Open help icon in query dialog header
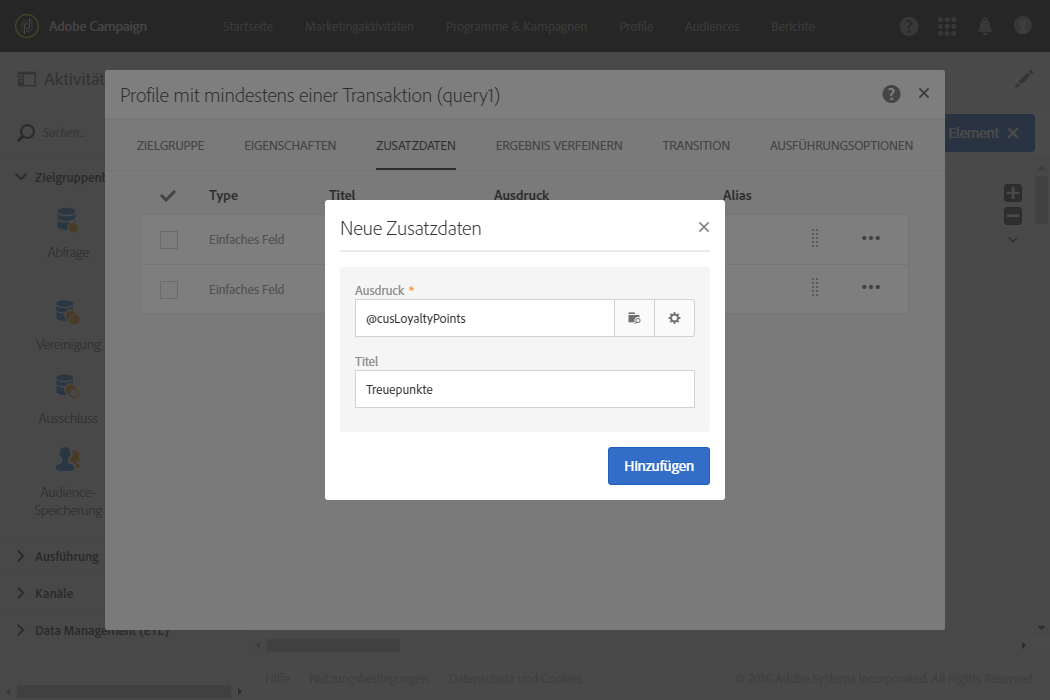Viewport: 1050px width, 700px height. coord(891,94)
